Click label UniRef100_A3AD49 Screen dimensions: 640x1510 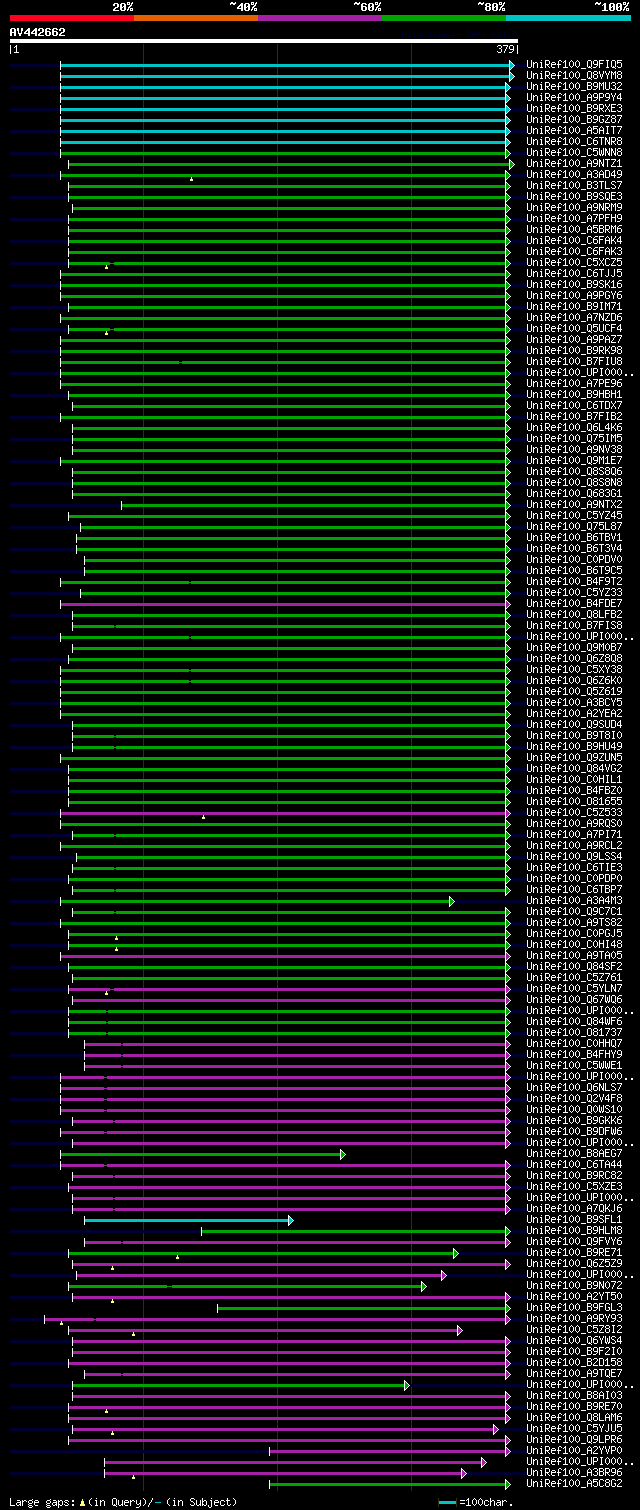click(x=574, y=174)
